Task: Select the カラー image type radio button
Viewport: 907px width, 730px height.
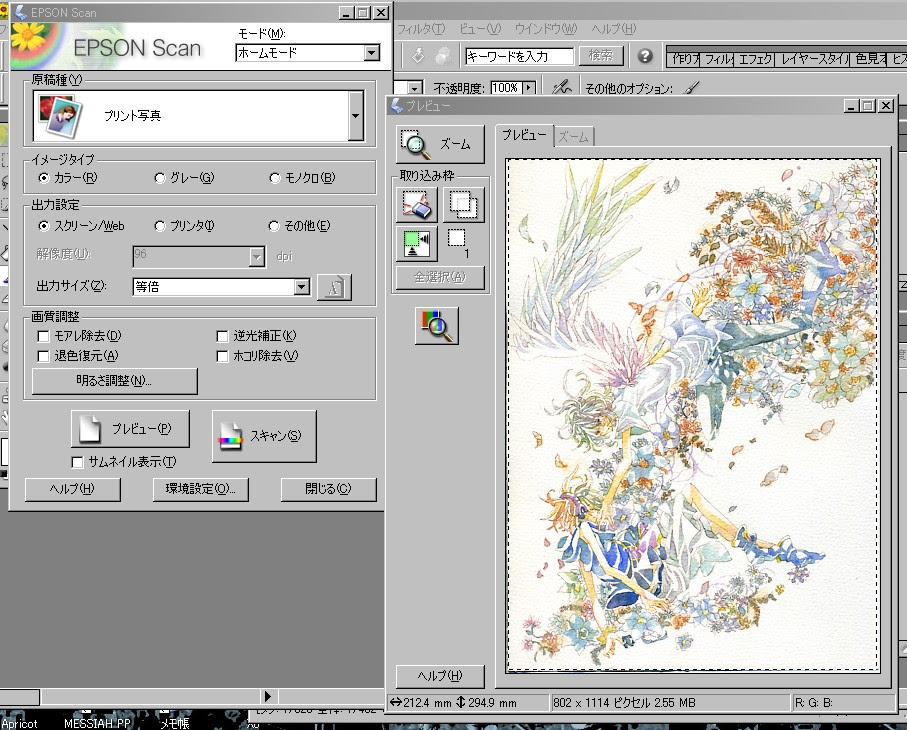Action: click(44, 178)
